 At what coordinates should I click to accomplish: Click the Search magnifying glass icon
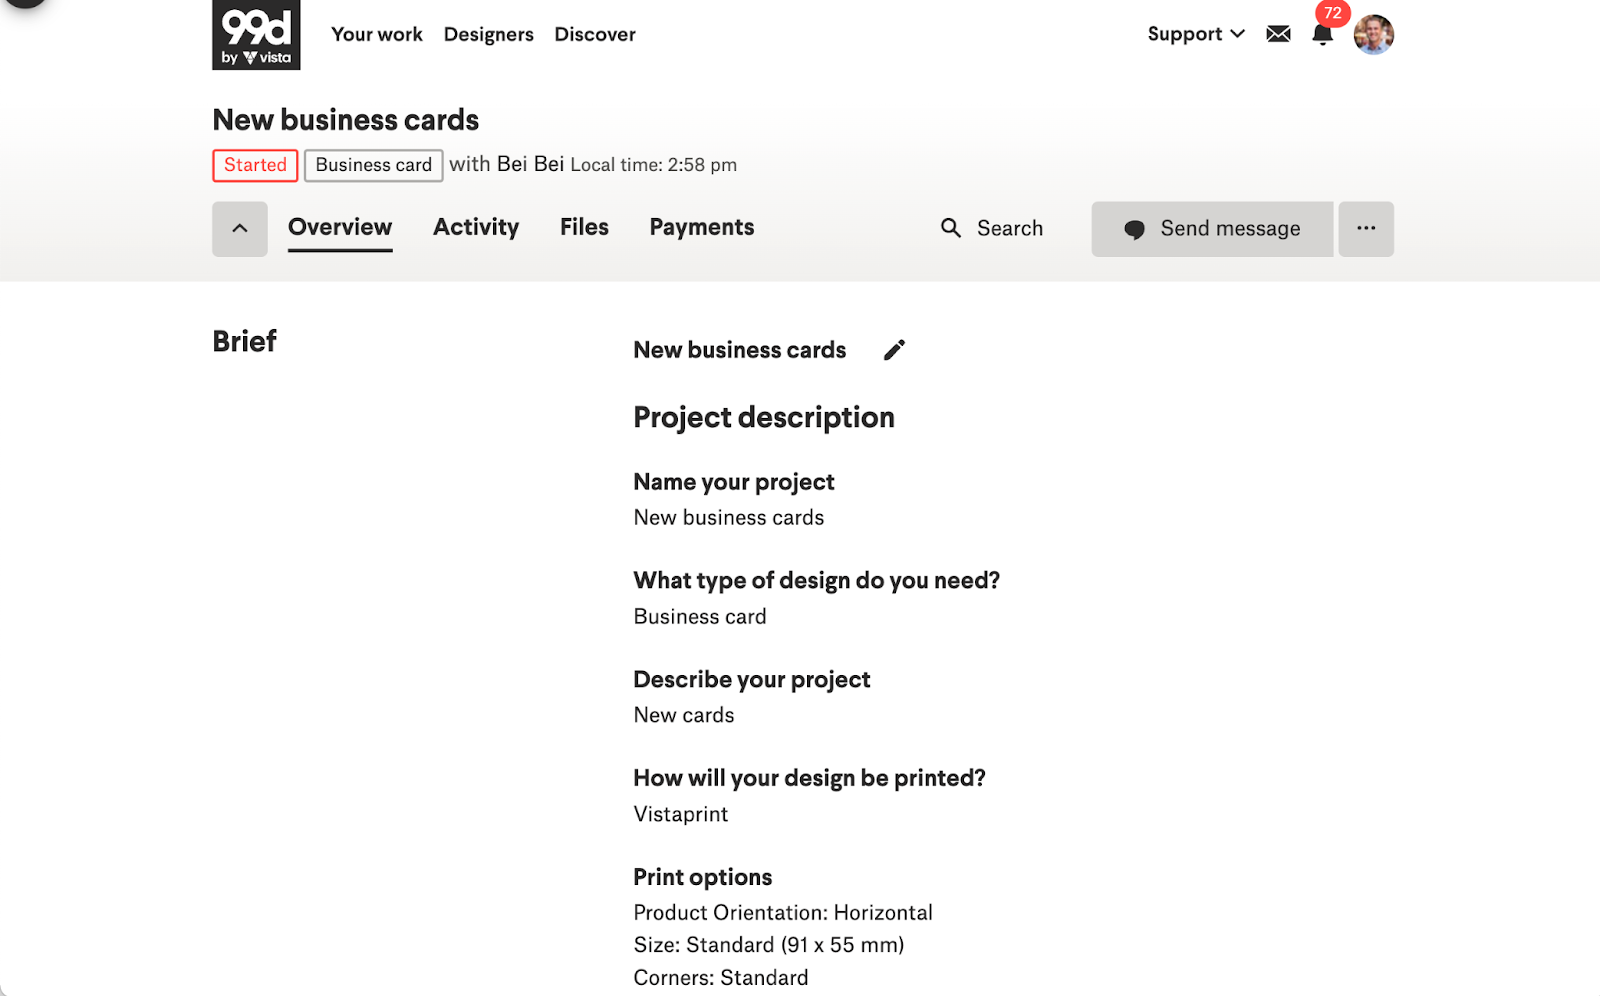pos(951,229)
